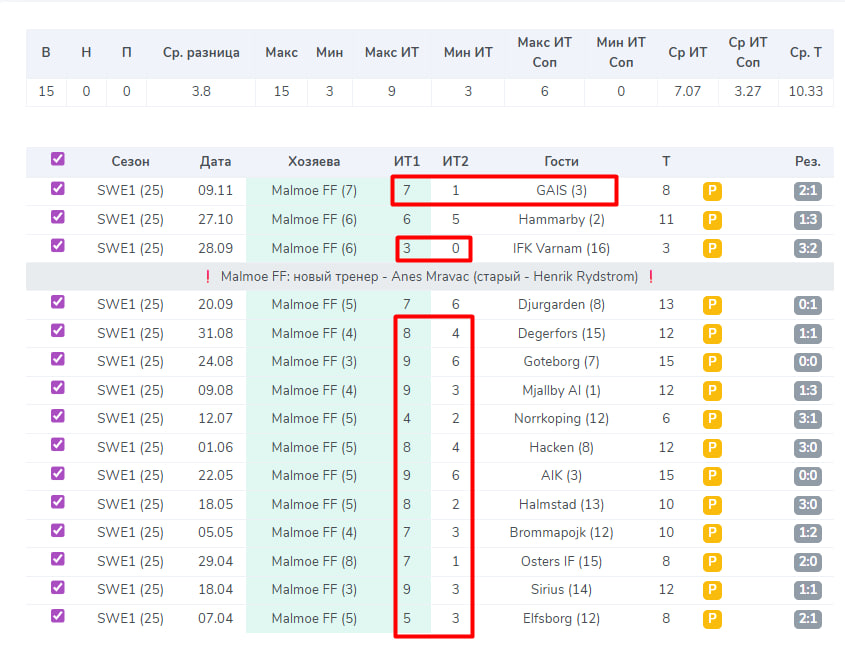The width and height of the screenshot is (845, 665).
Task: Open the 3:2 result for IFK Varnam match
Action: point(807,248)
